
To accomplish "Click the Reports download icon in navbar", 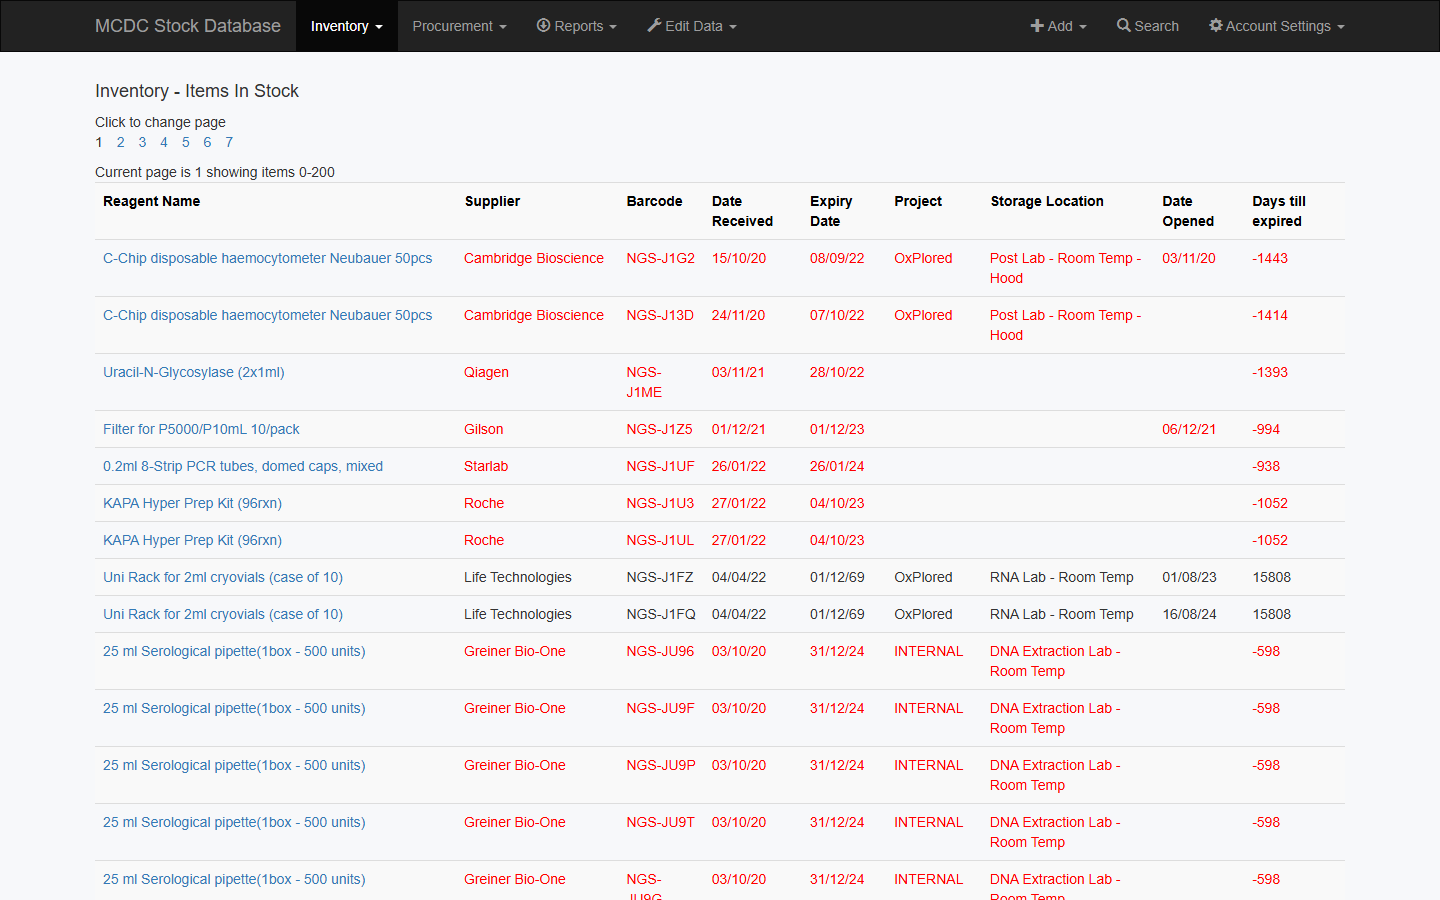I will pyautogui.click(x=544, y=25).
